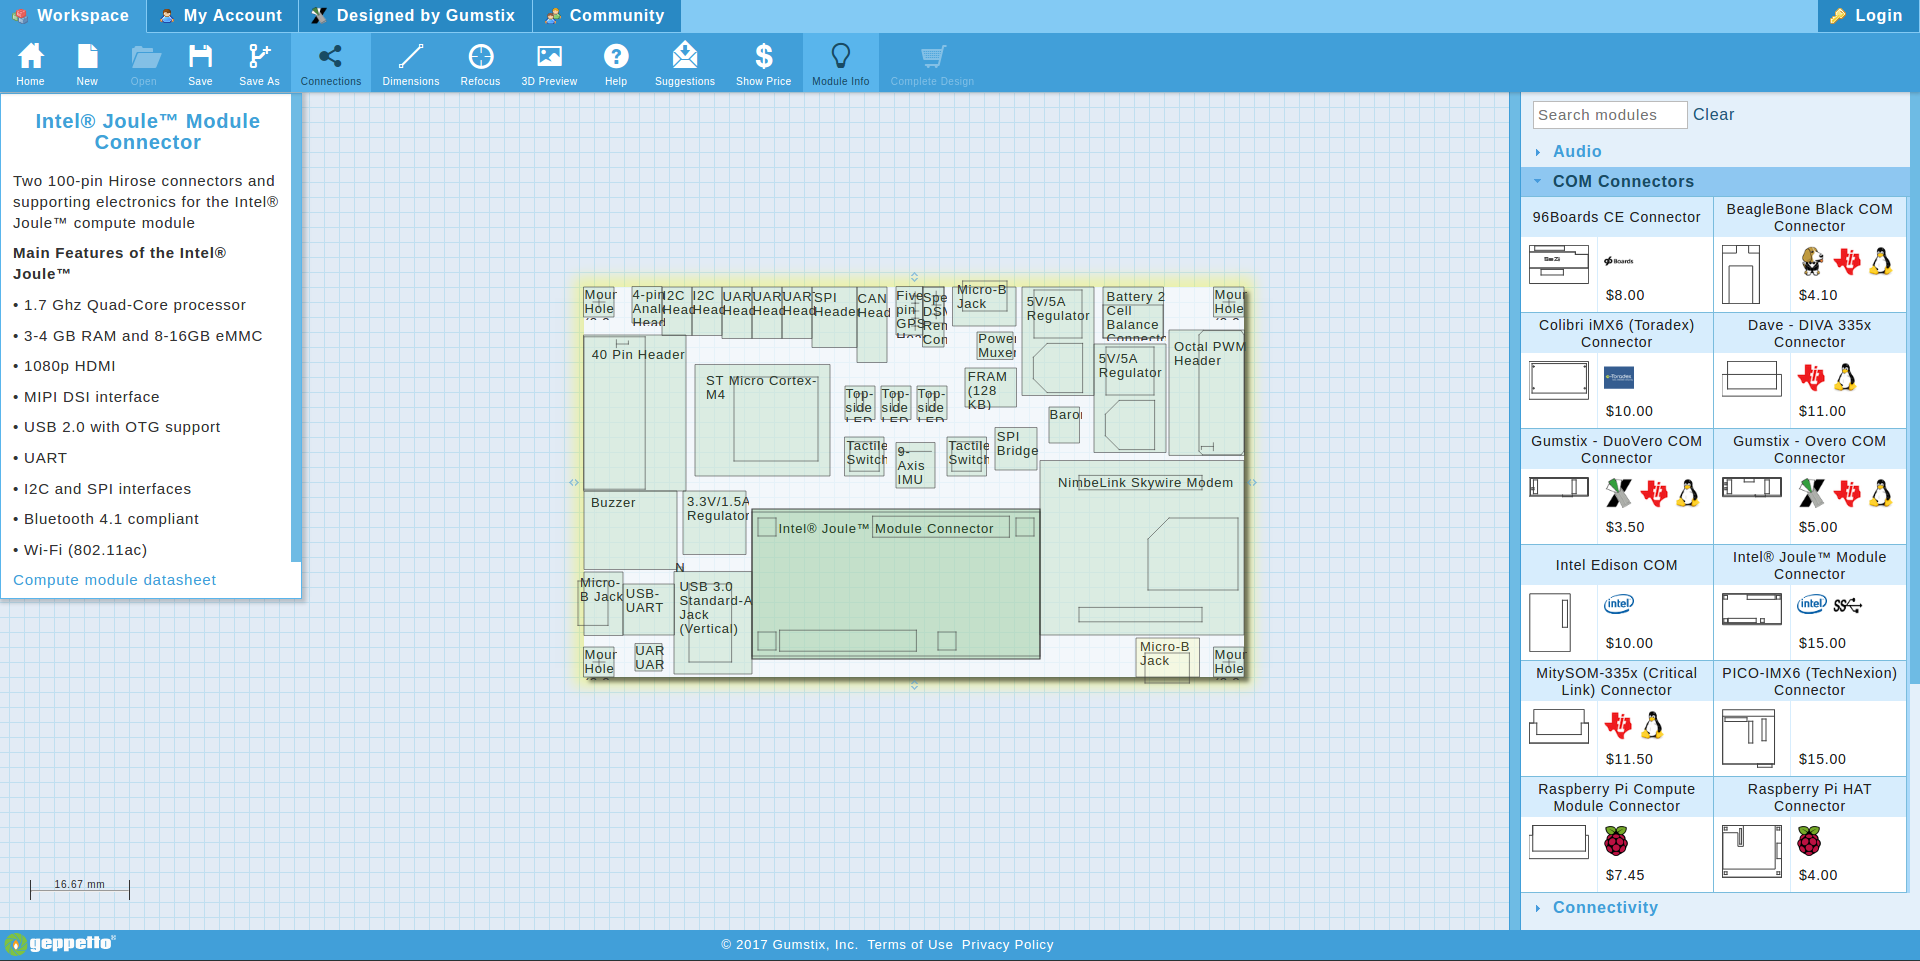
Task: Select the Dave DIVA 335x Connector thumbnail
Action: [x=1751, y=379]
